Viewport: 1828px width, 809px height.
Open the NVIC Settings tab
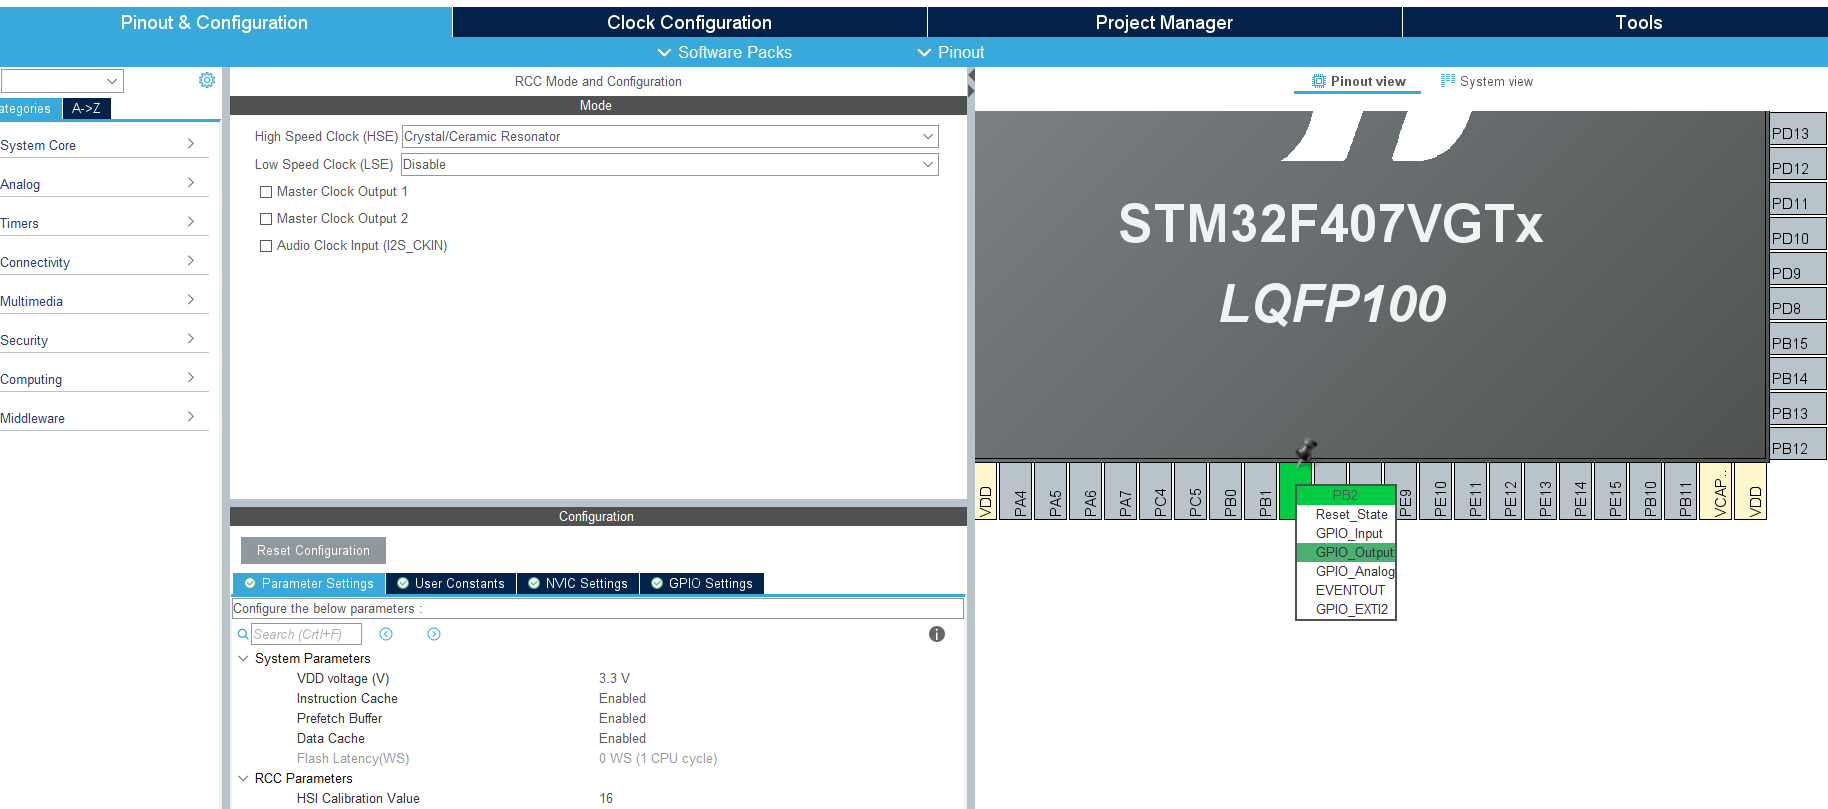click(x=578, y=583)
